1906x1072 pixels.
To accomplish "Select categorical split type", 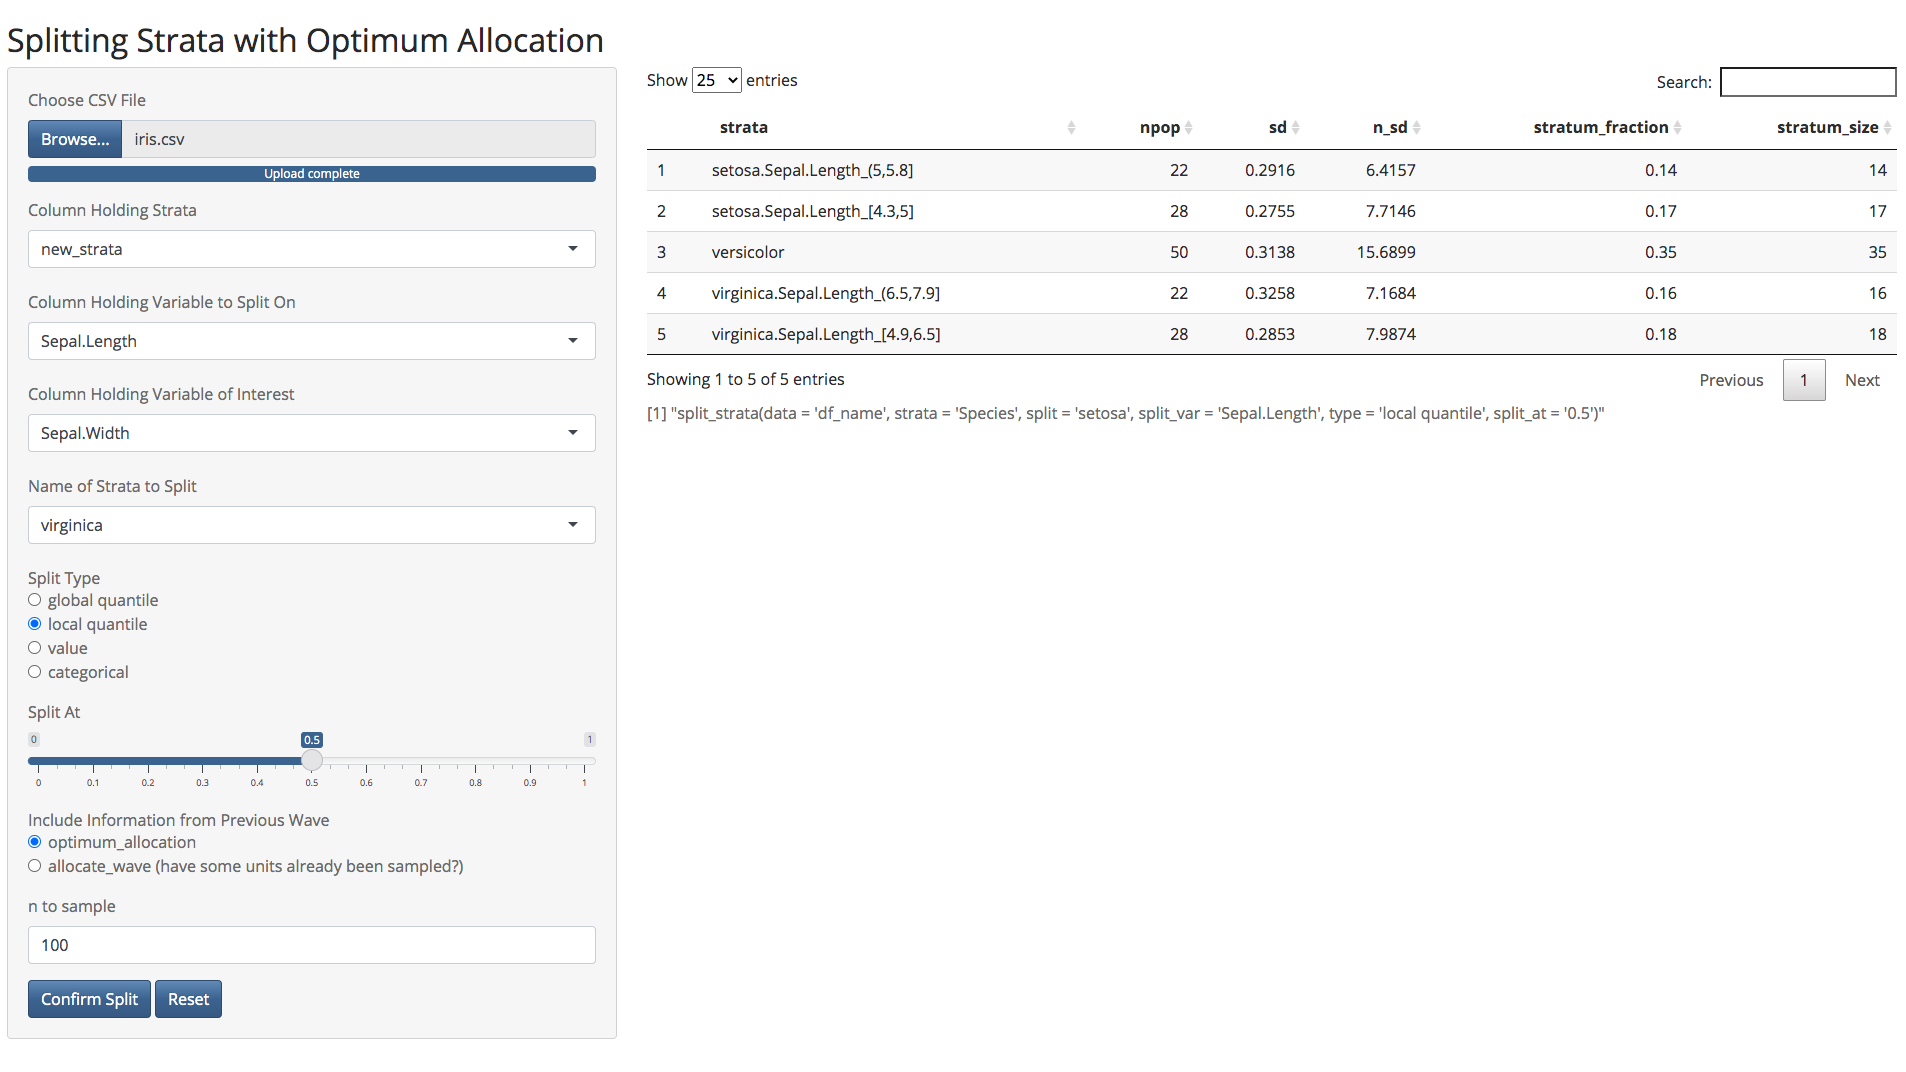I will [x=35, y=672].
